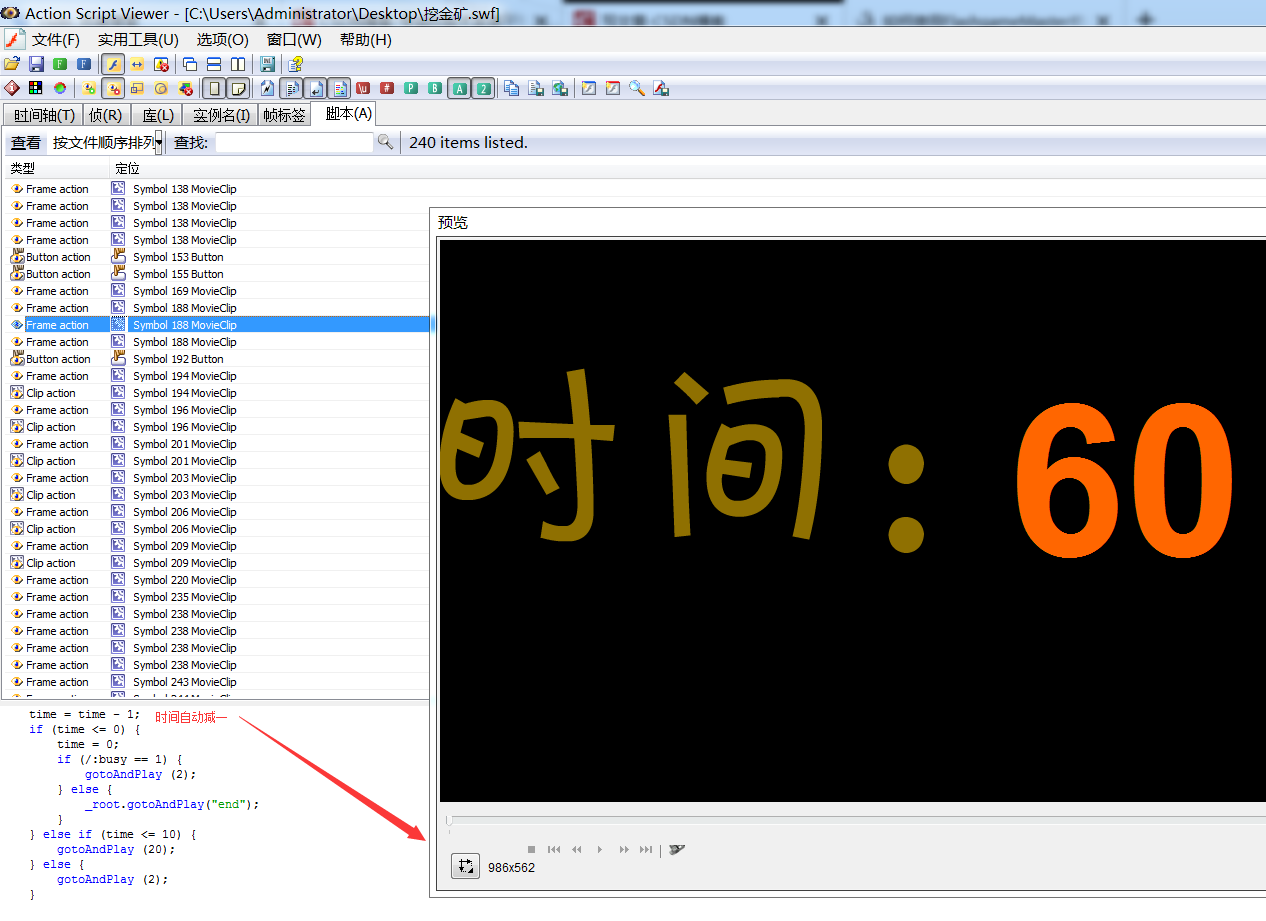
Task: Open the 实用工具(U) menu
Action: [x=138, y=40]
